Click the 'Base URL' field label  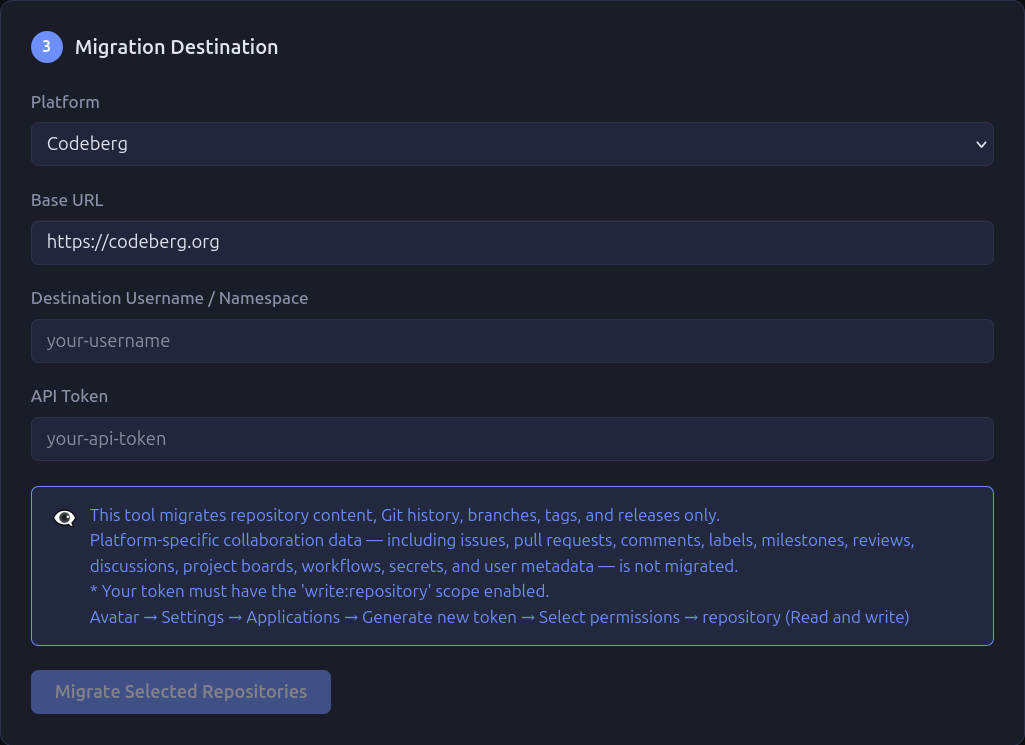click(67, 200)
